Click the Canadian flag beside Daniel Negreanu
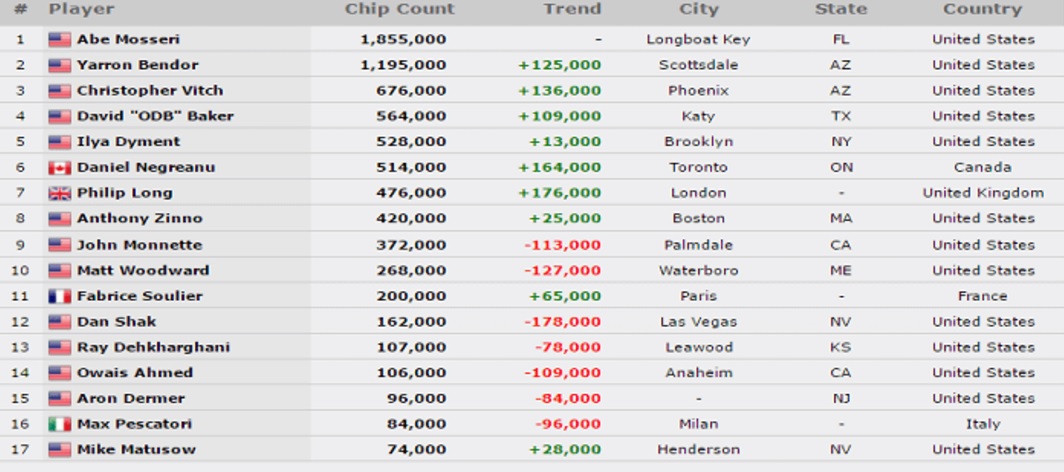 (x=60, y=168)
